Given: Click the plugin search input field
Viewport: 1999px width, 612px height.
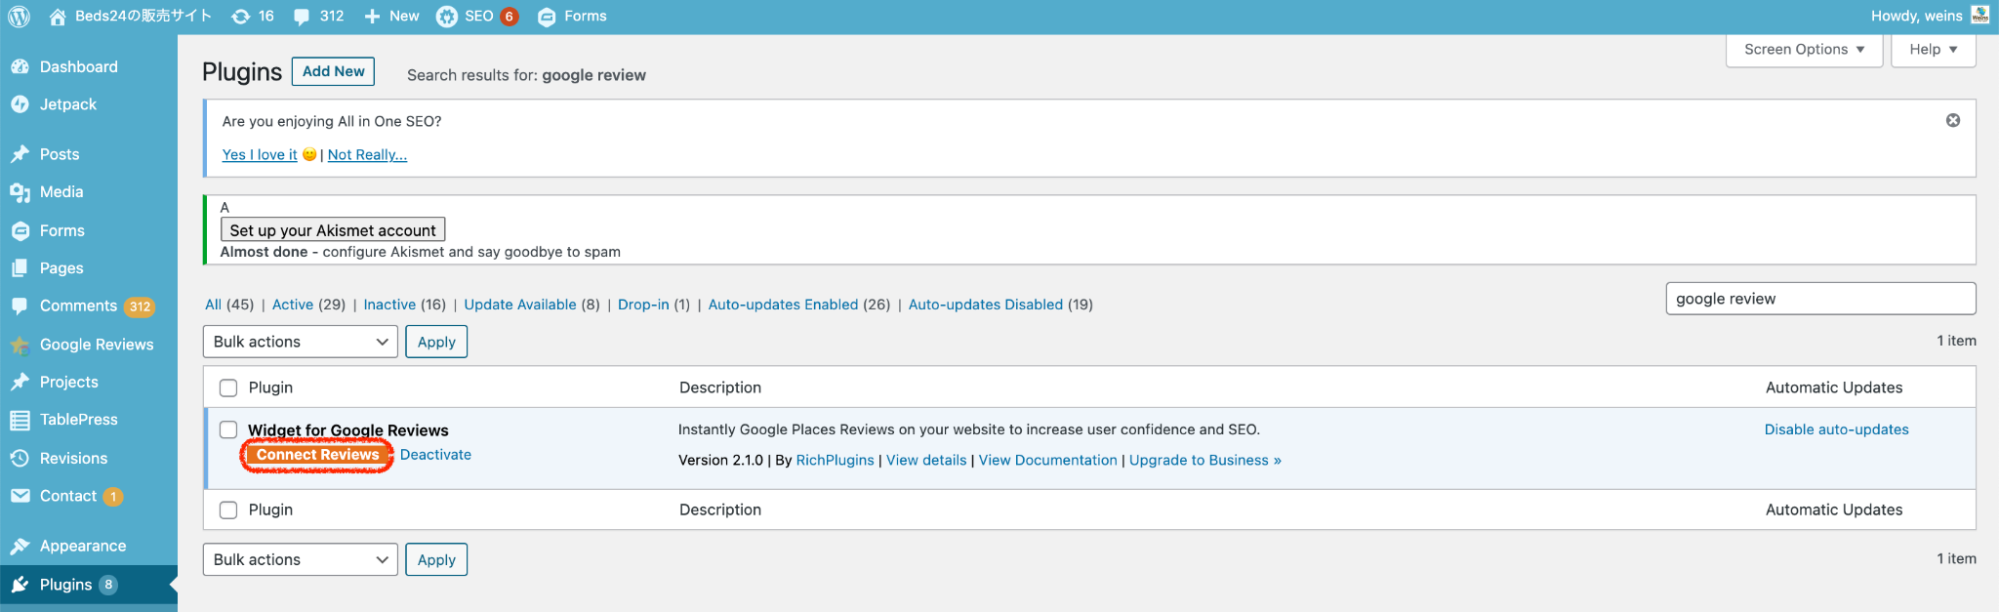Looking at the screenshot, I should point(1819,299).
